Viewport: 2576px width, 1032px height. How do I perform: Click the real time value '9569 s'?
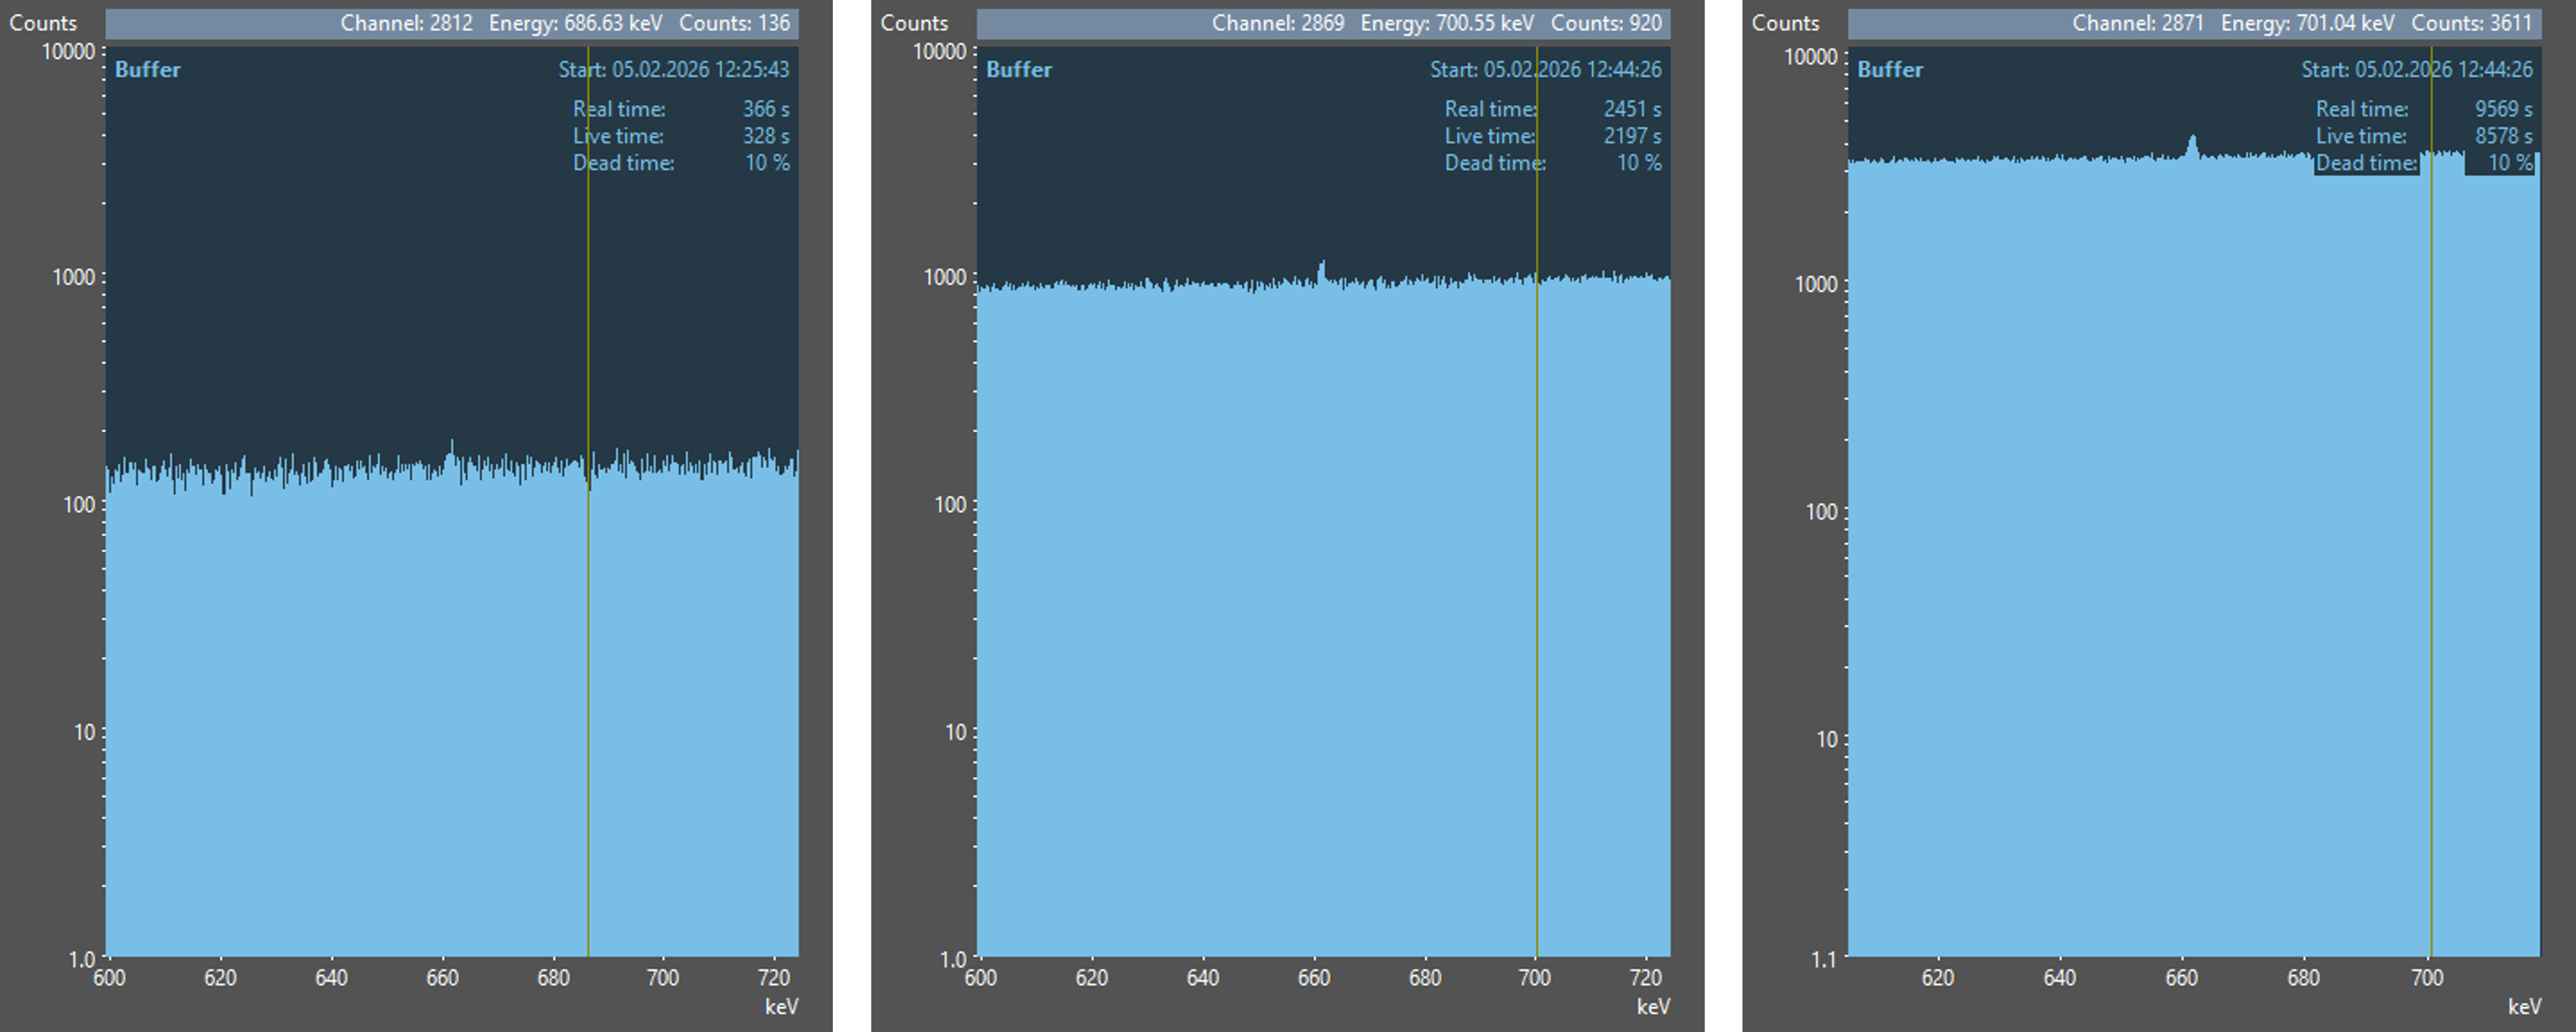coord(2504,109)
